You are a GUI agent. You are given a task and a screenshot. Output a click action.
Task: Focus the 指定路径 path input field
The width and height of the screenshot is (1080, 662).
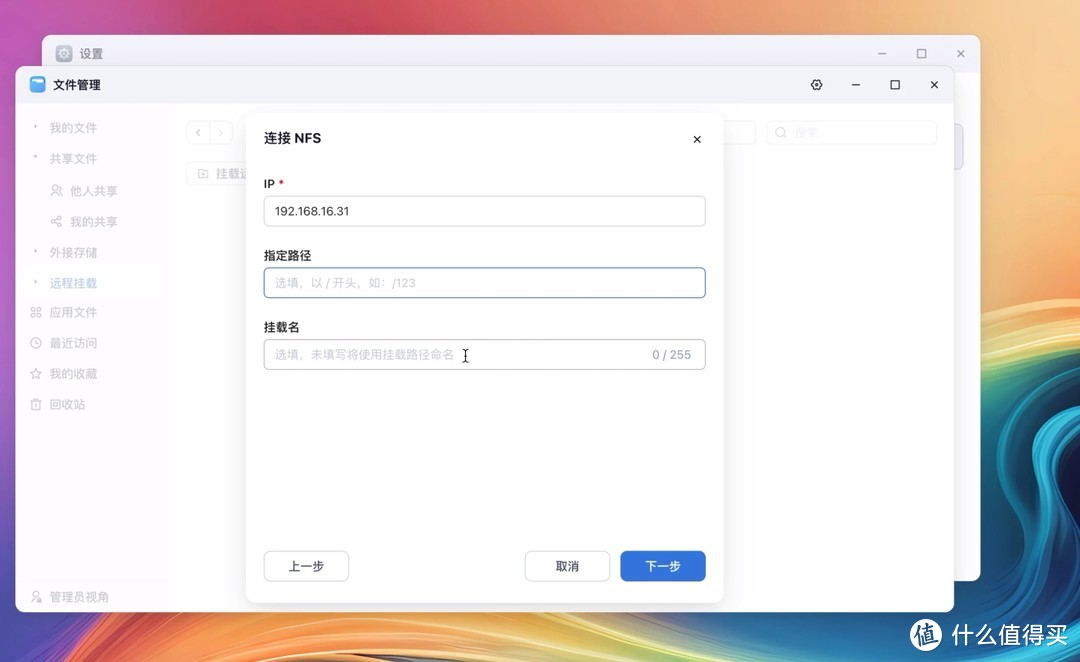point(484,282)
